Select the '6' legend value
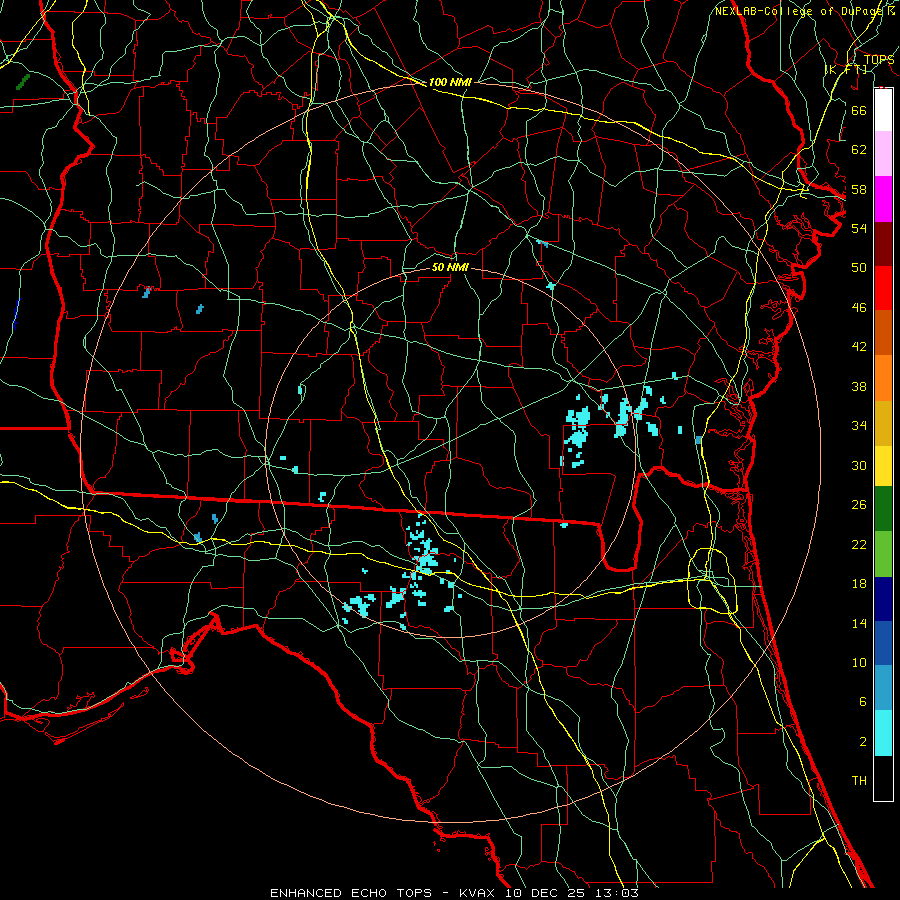 click(862, 701)
